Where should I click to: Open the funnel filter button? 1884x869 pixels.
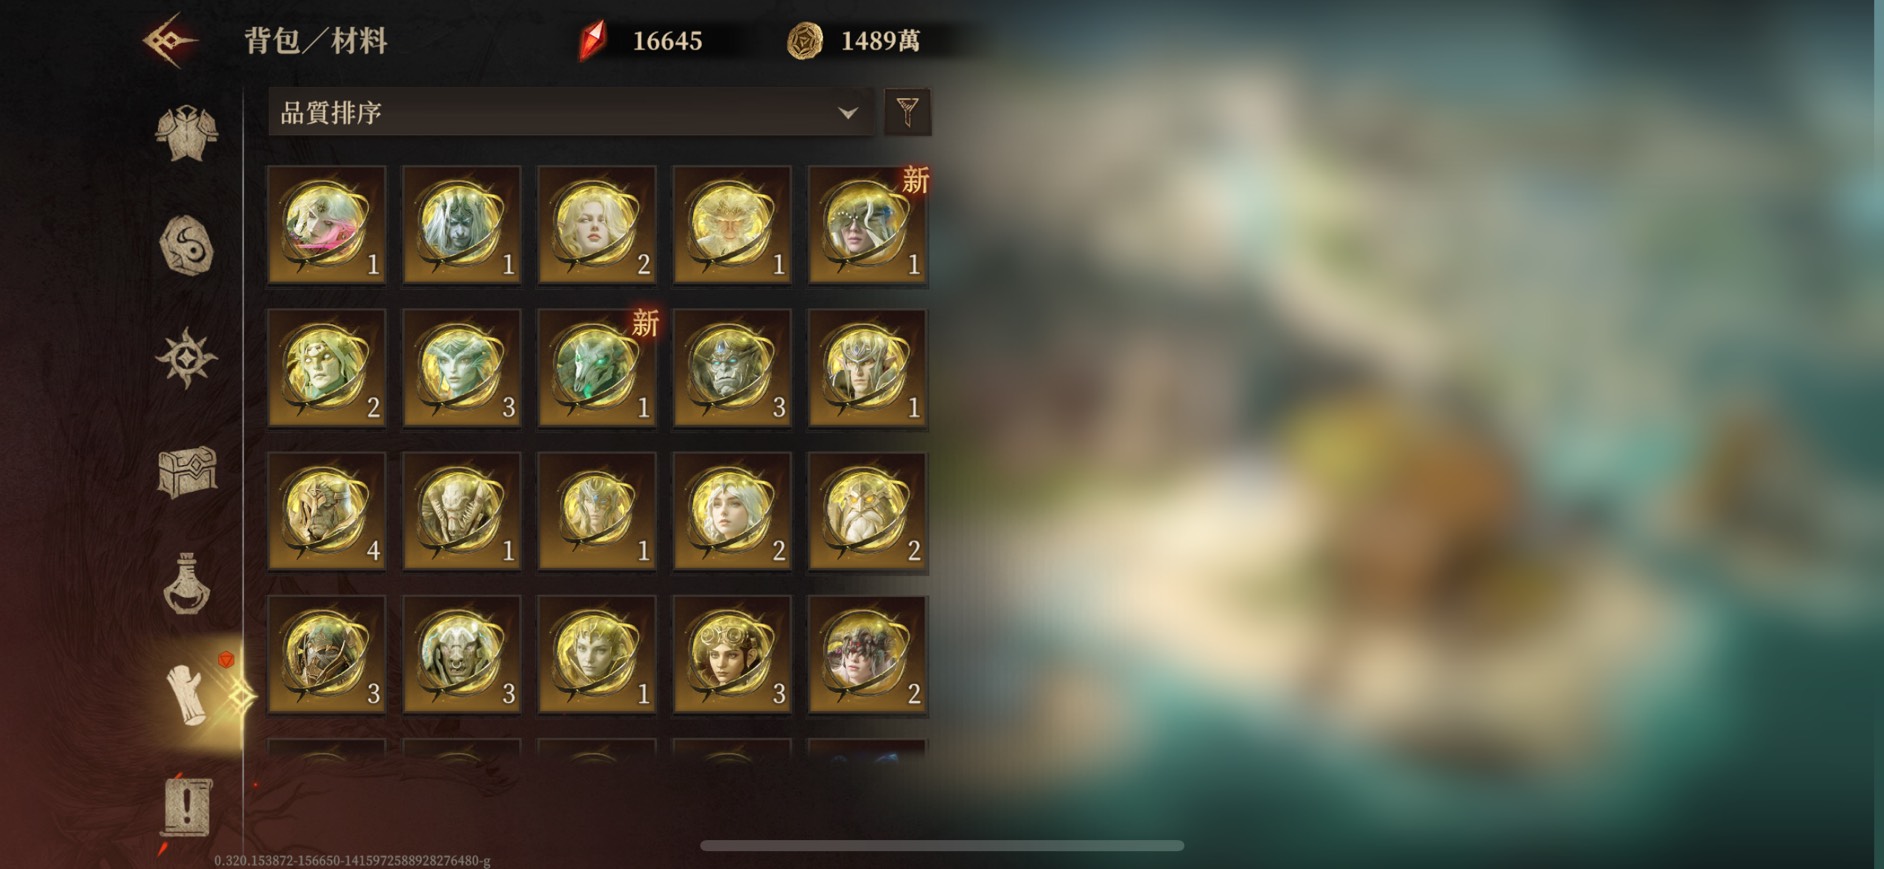pyautogui.click(x=907, y=111)
